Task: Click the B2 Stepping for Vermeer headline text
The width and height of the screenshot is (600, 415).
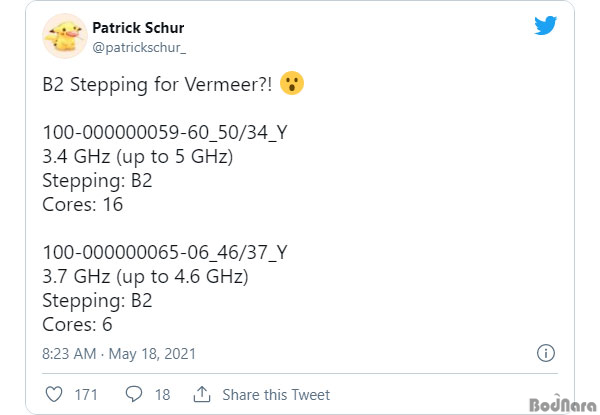Action: click(x=157, y=84)
